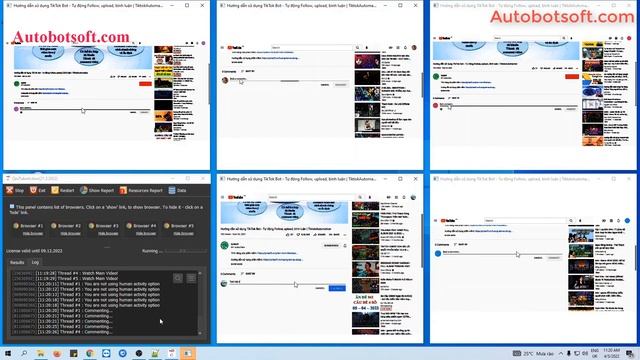Click Cancel beside the blue Comment button
The width and height of the screenshot is (640, 360).
(320, 288)
